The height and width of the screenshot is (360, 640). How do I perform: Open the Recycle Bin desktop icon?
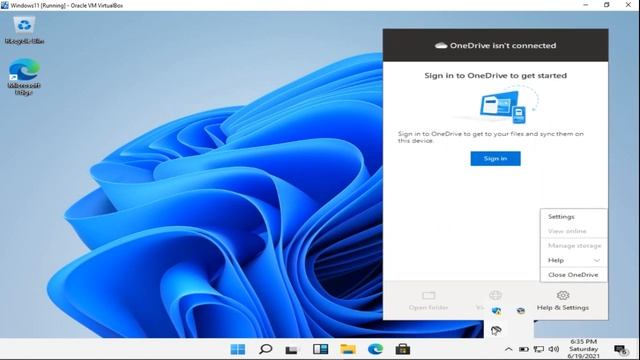click(24, 30)
